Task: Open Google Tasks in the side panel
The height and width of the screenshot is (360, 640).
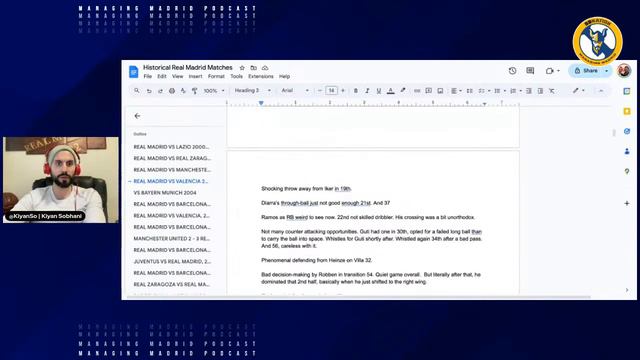Action: point(627,131)
